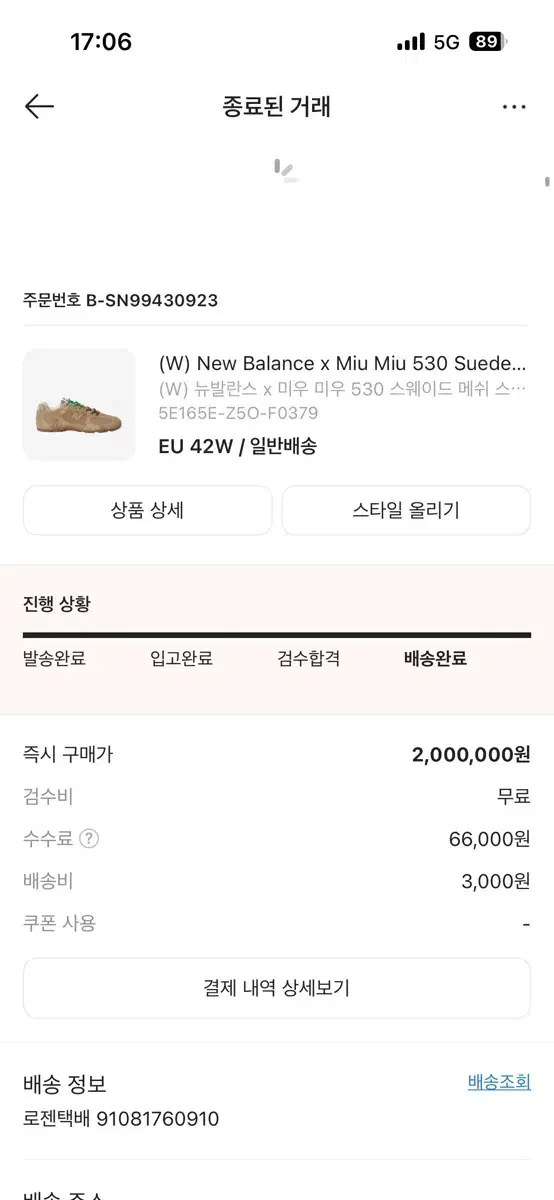Select the 입고완료 progress step
Screen dimensions: 554x1200
pos(181,658)
